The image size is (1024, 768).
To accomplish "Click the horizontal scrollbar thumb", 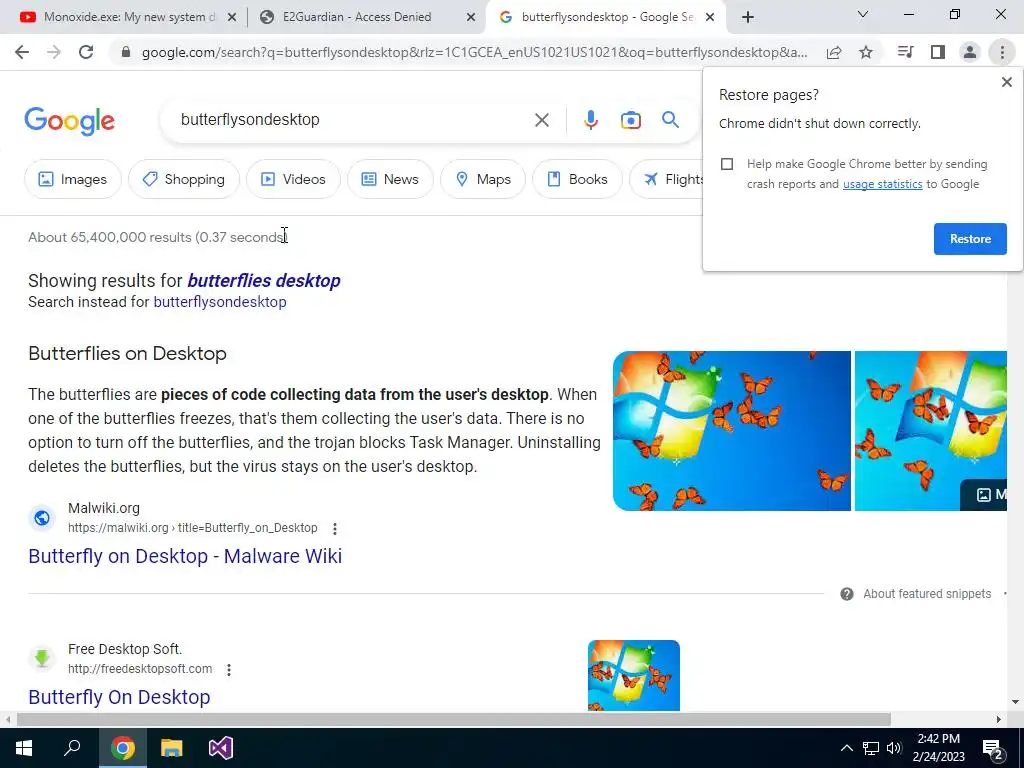I will point(454,719).
